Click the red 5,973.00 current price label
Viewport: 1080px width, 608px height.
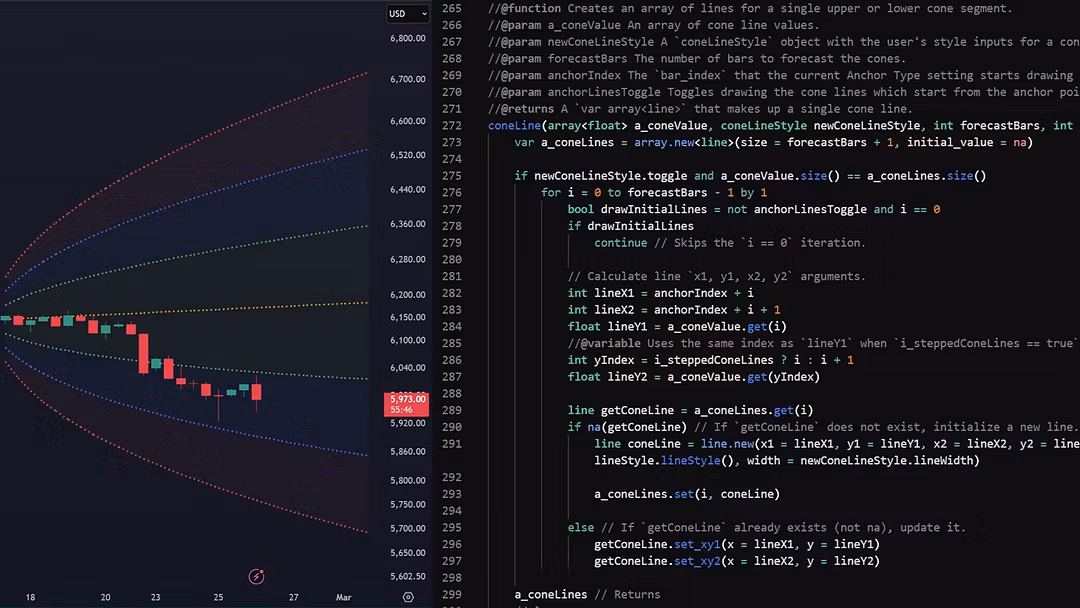(x=407, y=399)
